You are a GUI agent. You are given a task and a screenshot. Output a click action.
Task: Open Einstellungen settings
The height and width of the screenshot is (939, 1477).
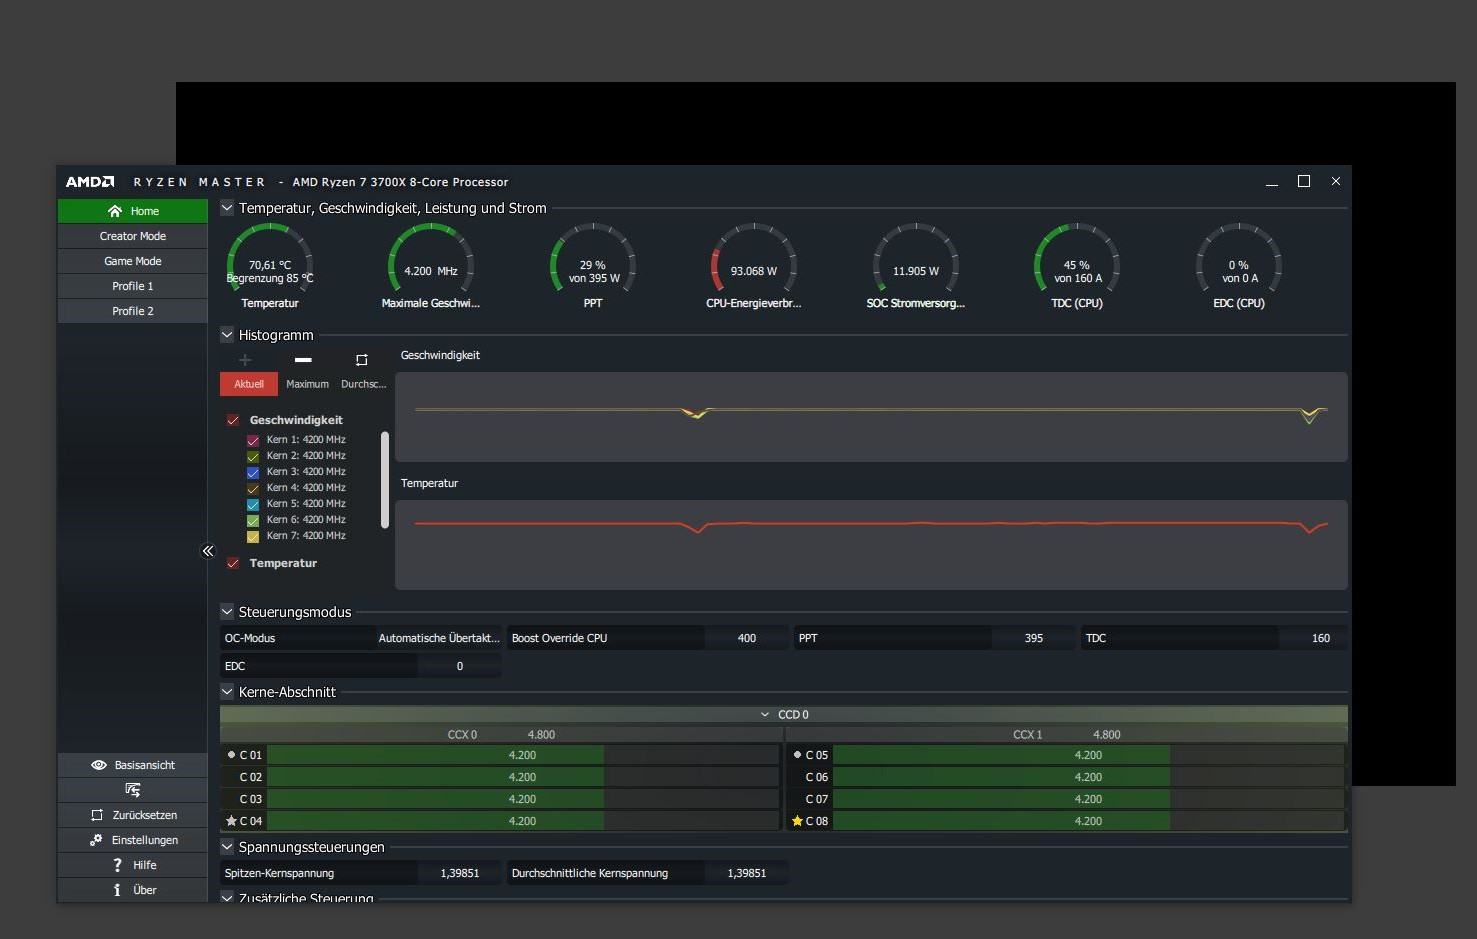[133, 840]
